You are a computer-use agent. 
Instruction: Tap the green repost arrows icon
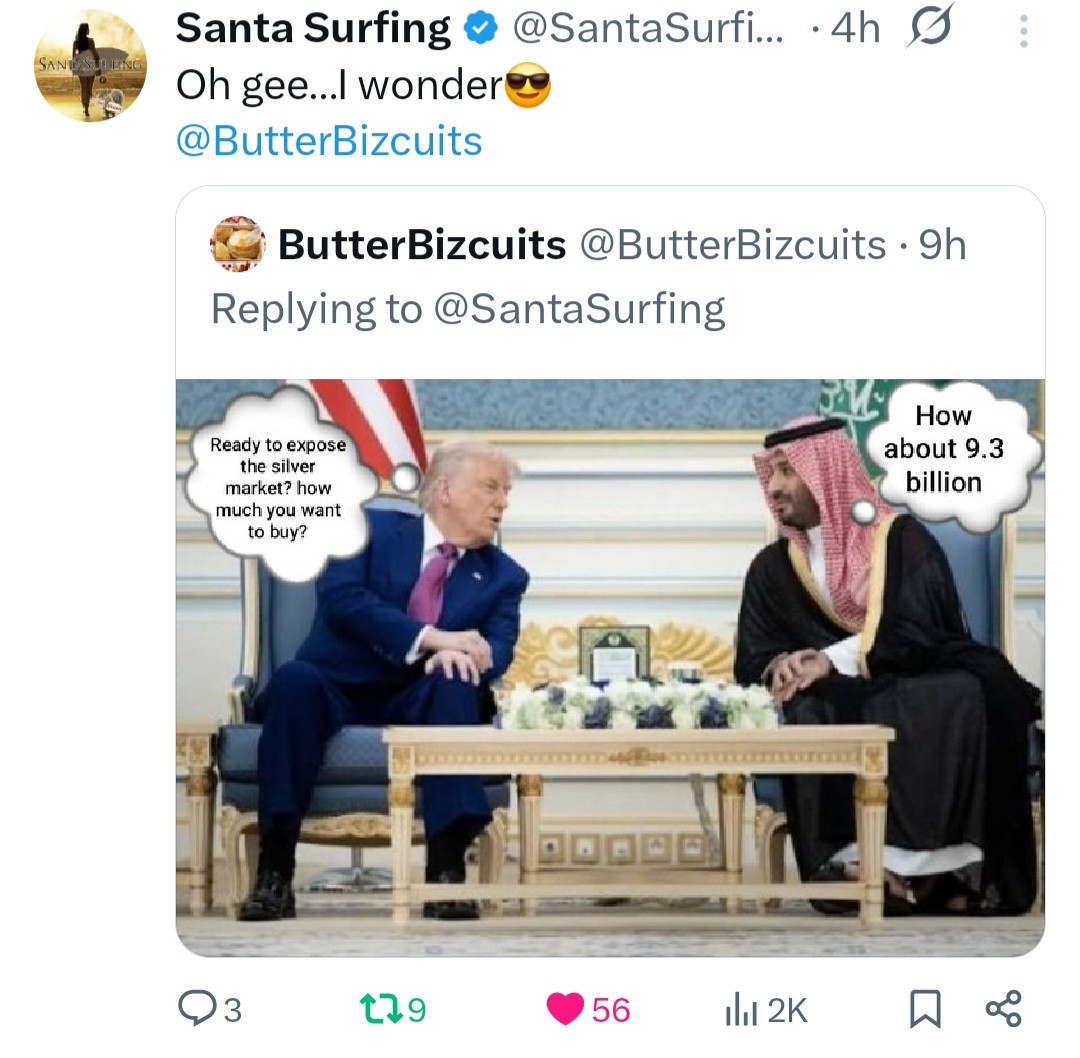tap(380, 1009)
